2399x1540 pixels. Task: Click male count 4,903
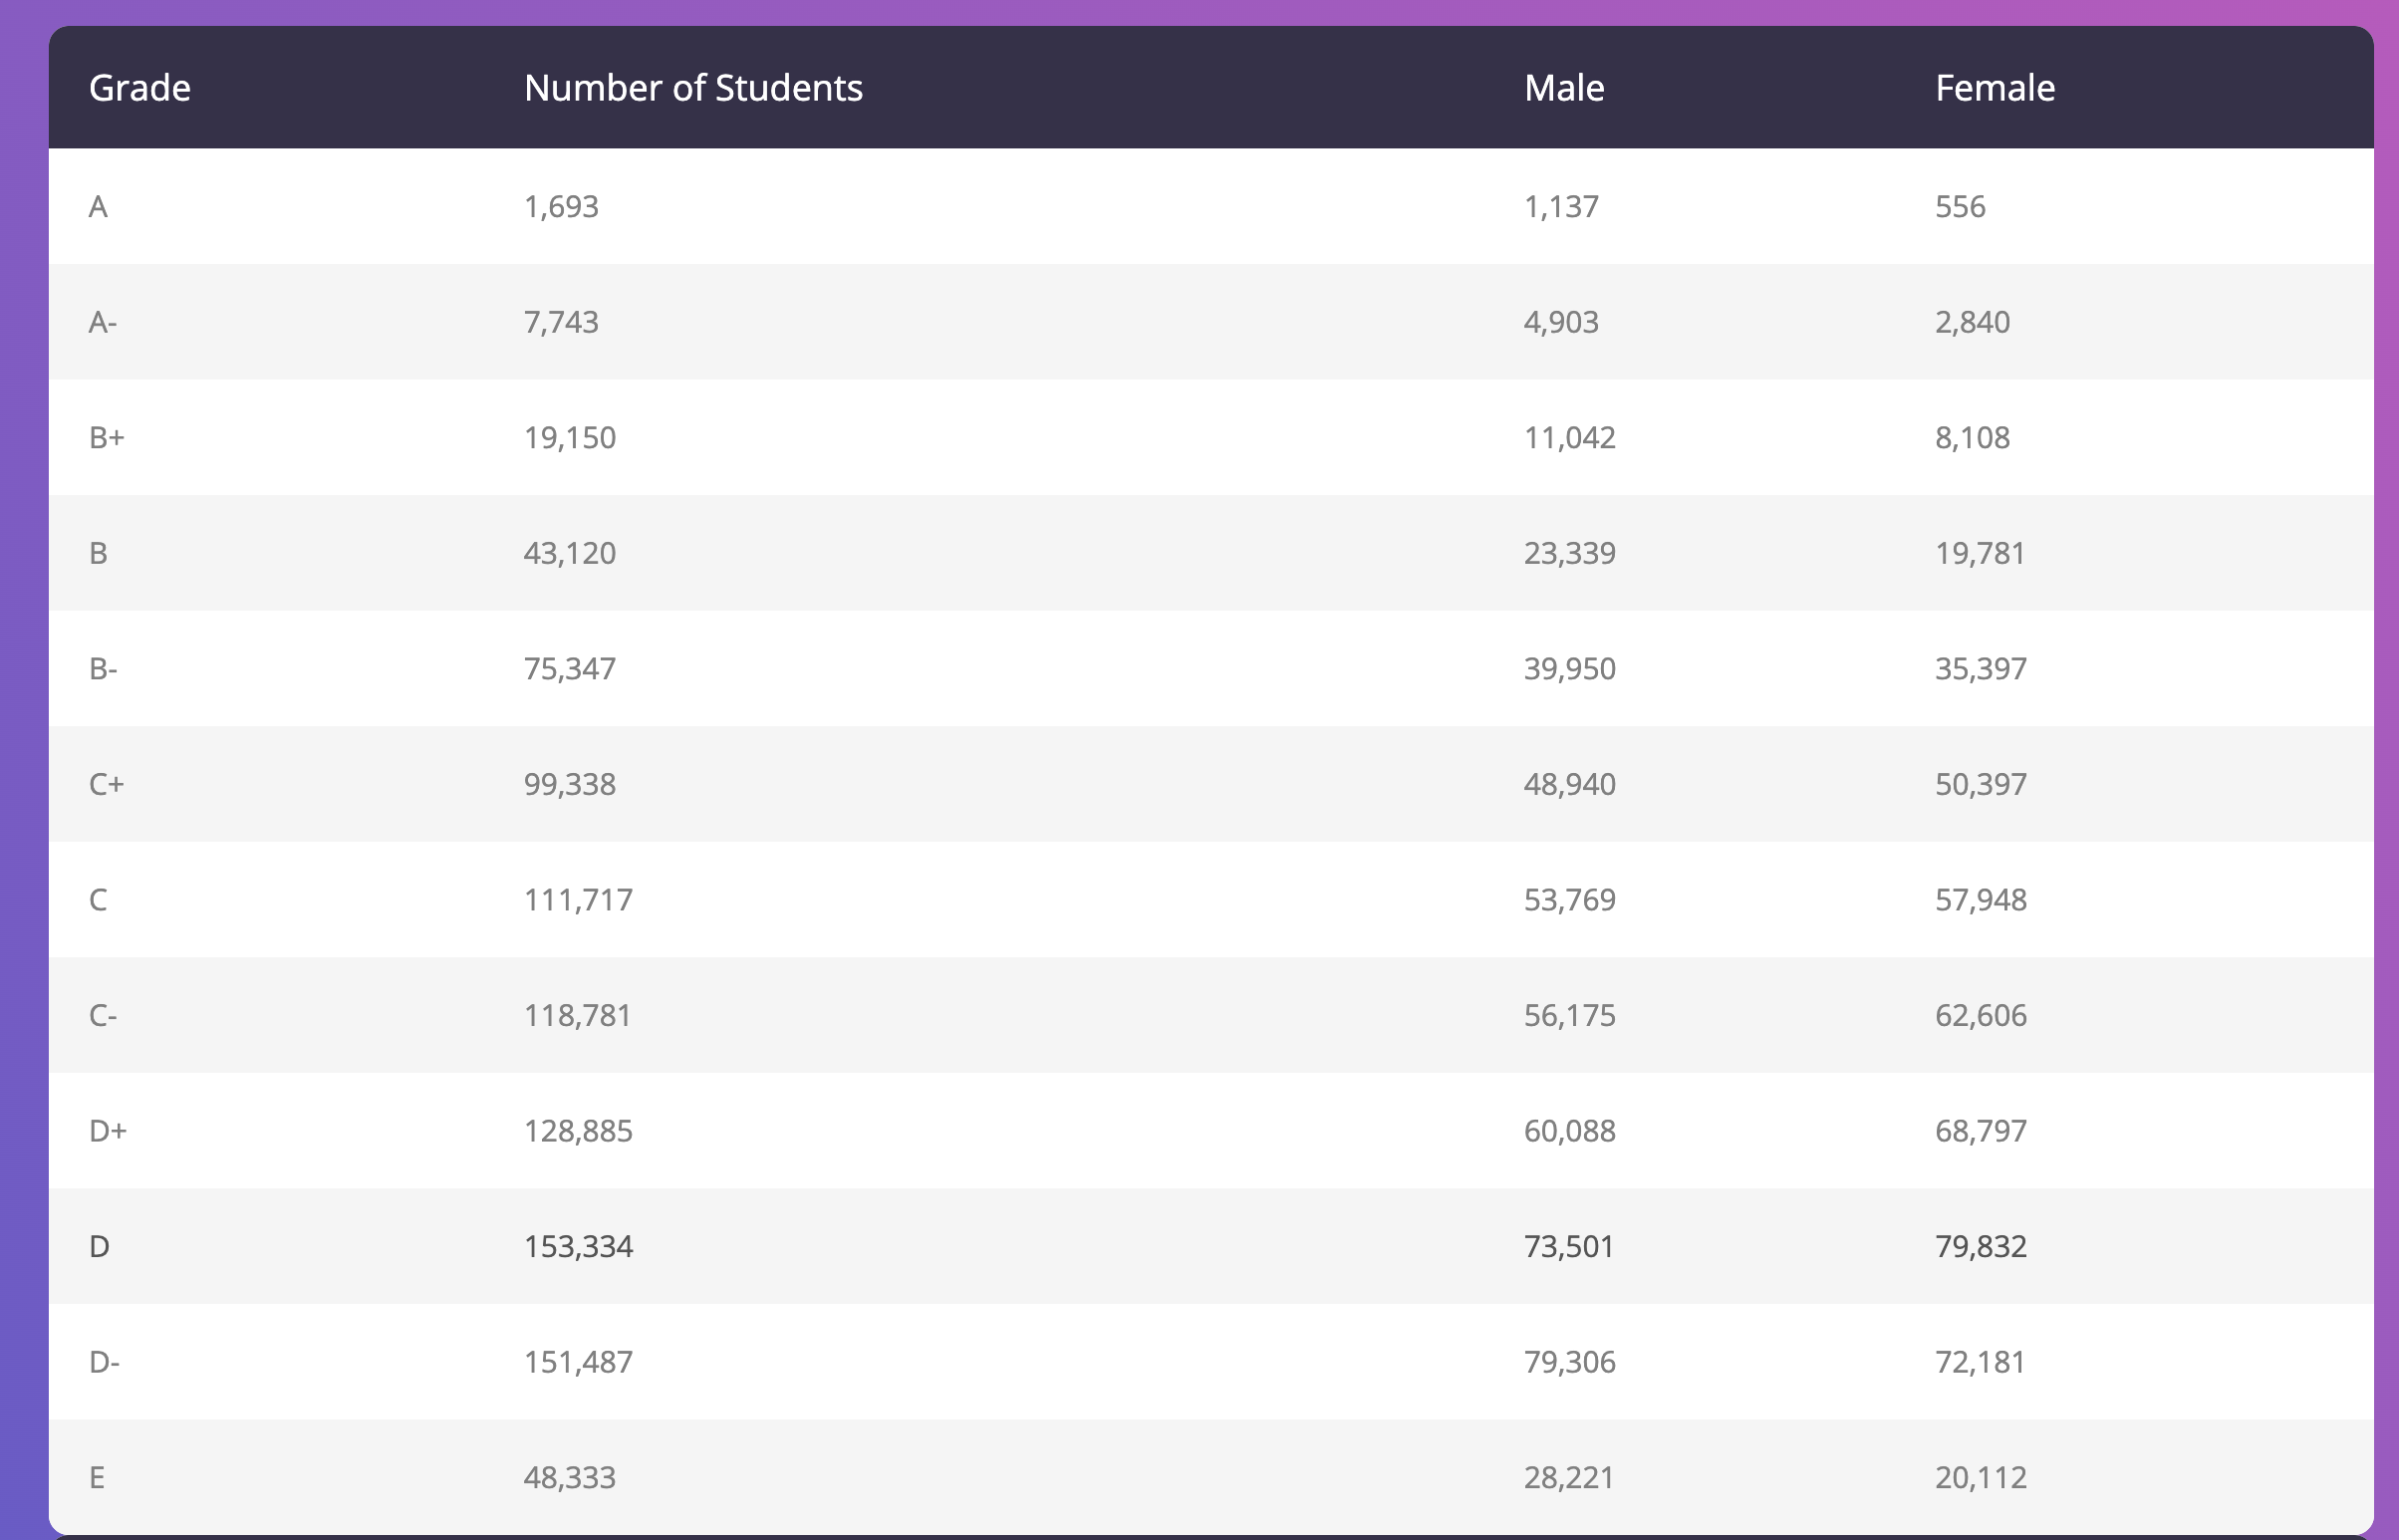[1561, 322]
